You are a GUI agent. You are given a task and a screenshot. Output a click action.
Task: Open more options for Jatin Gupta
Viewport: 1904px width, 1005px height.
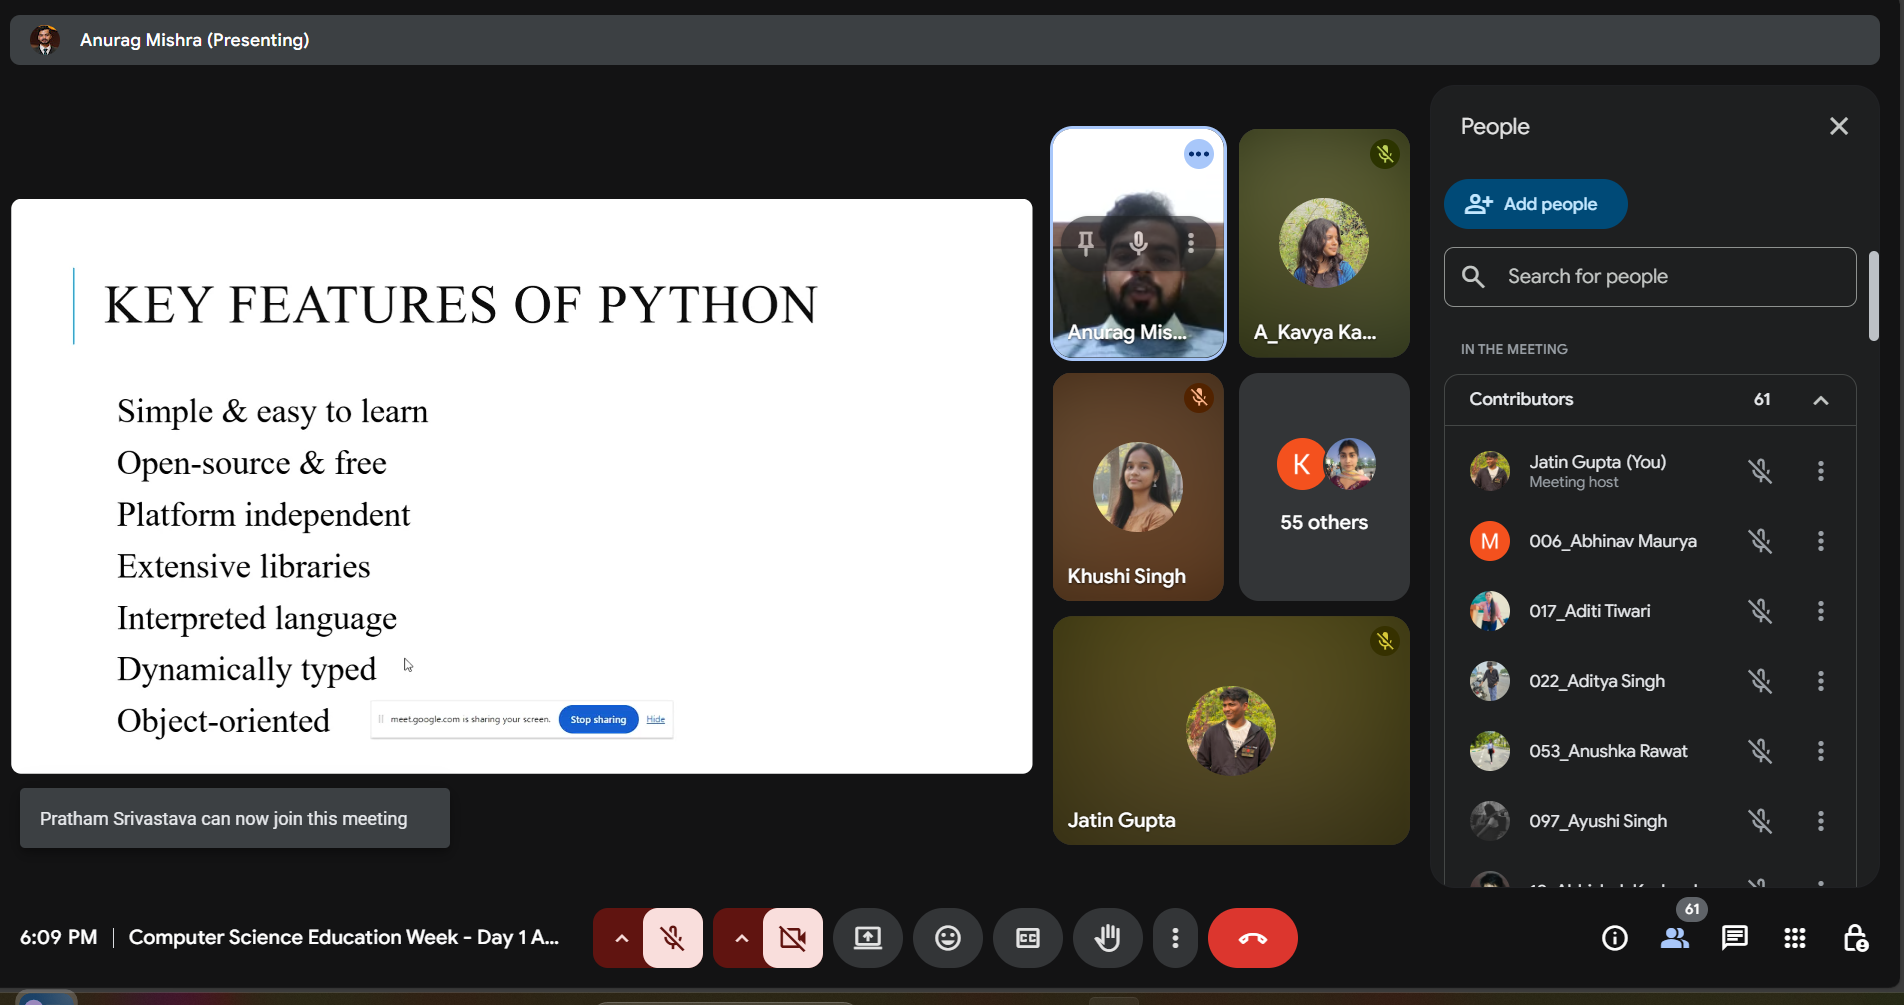click(1821, 471)
